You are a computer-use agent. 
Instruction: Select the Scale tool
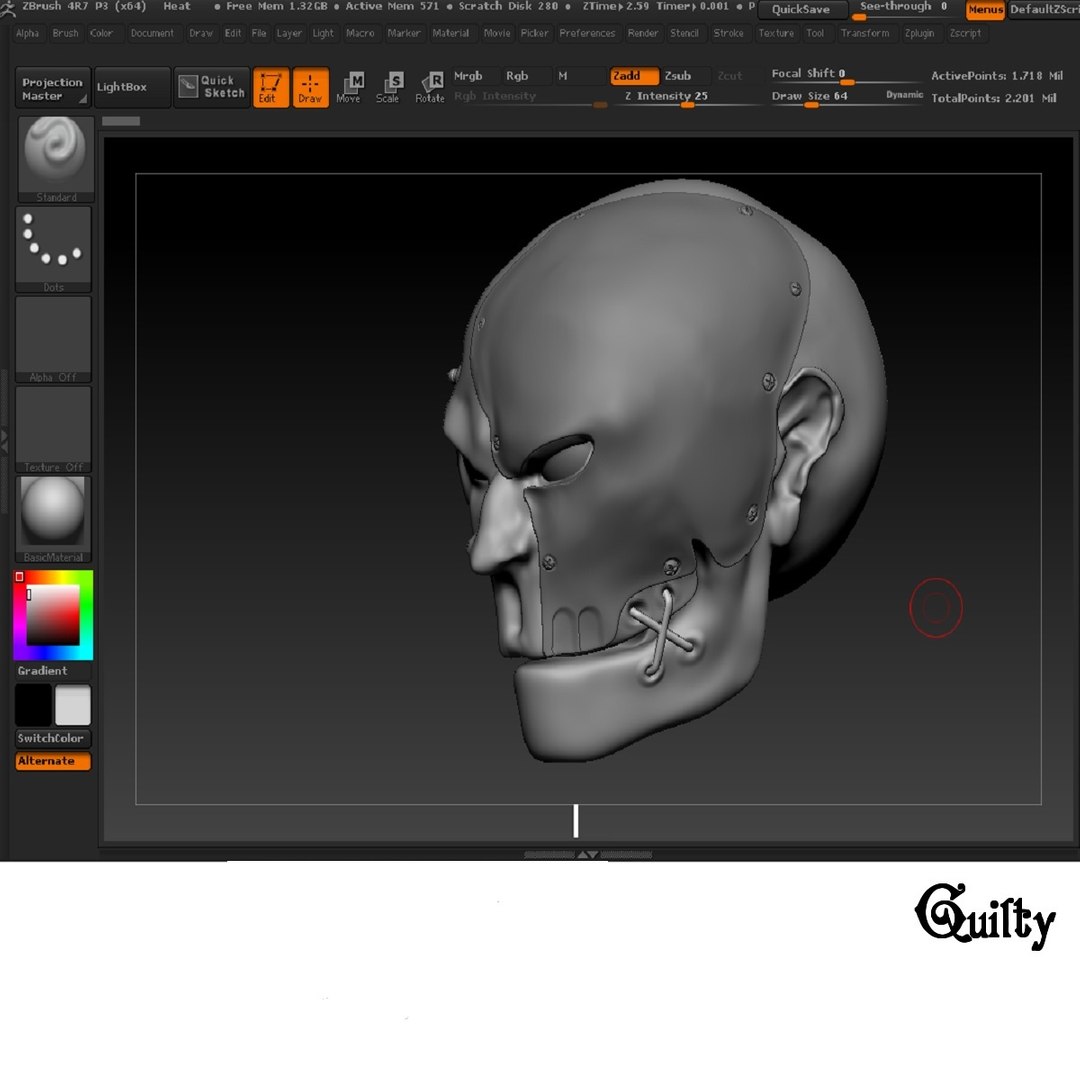388,87
